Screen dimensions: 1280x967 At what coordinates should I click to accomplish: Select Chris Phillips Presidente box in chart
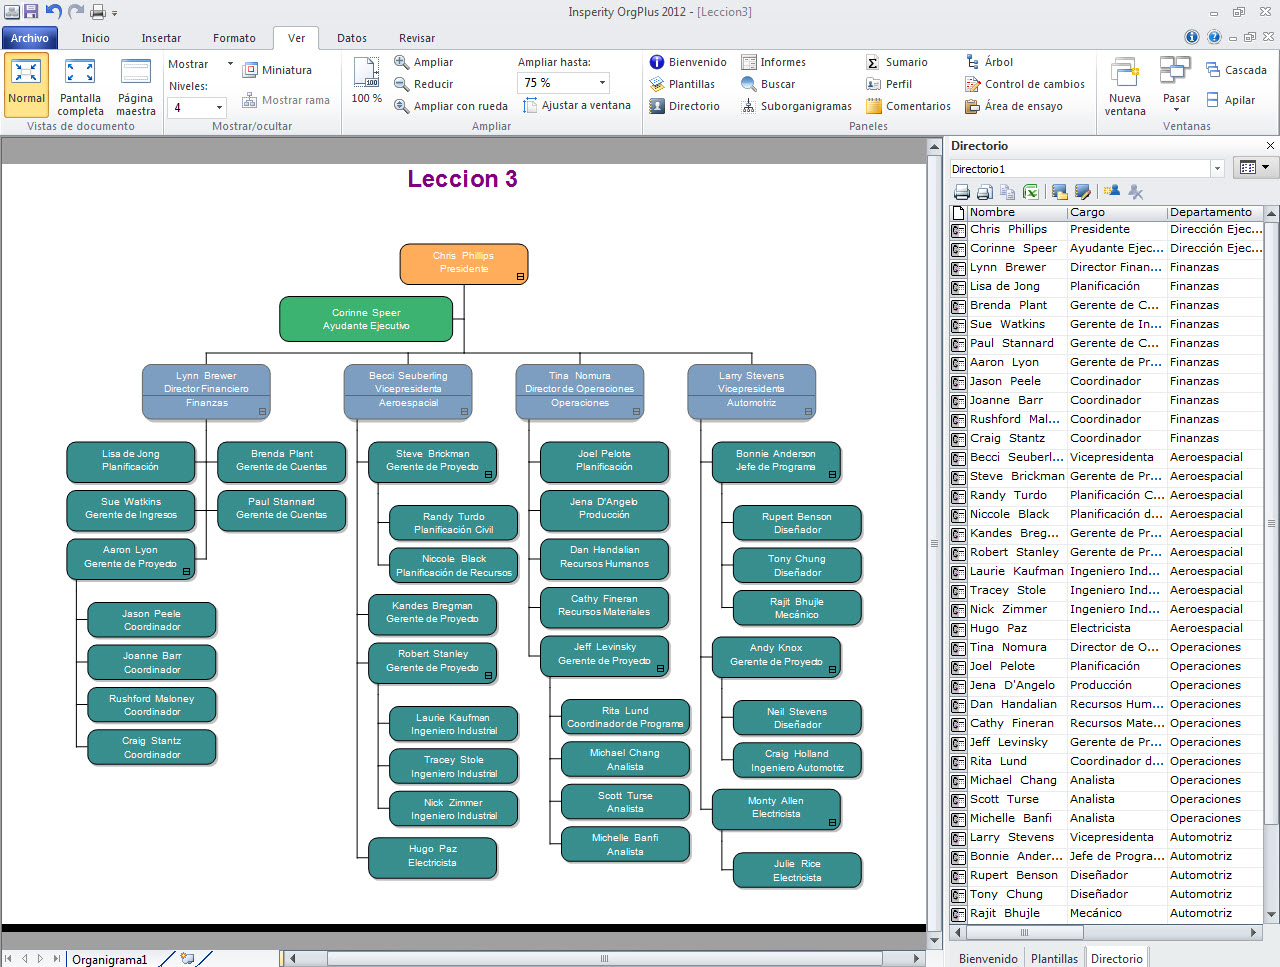(464, 263)
